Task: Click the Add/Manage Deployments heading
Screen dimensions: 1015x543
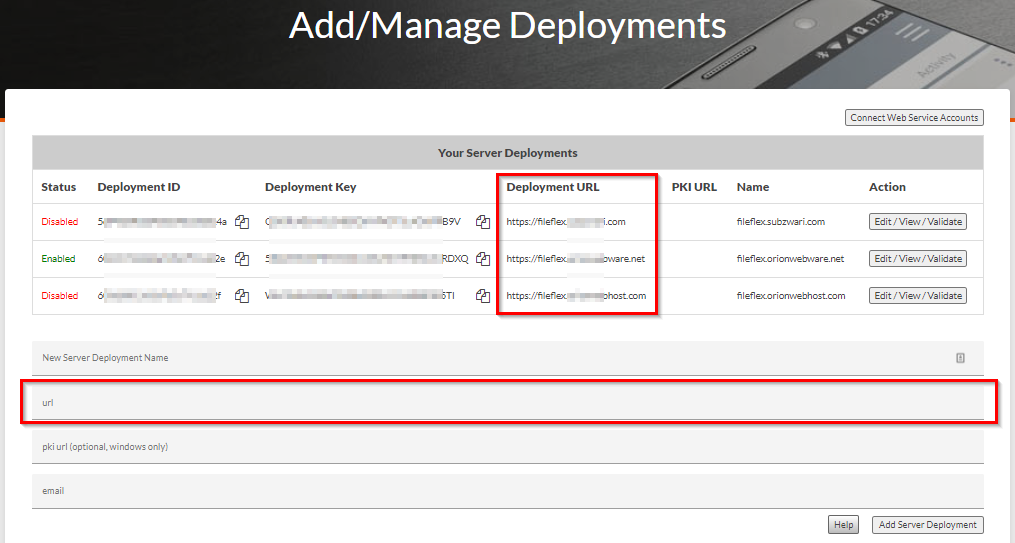Action: click(x=508, y=26)
